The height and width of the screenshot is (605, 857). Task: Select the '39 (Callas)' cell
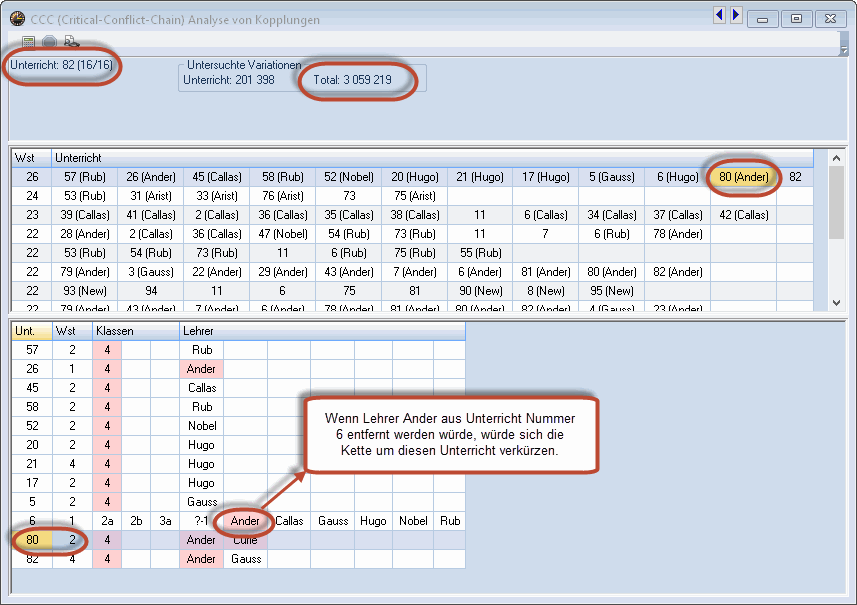(85, 215)
